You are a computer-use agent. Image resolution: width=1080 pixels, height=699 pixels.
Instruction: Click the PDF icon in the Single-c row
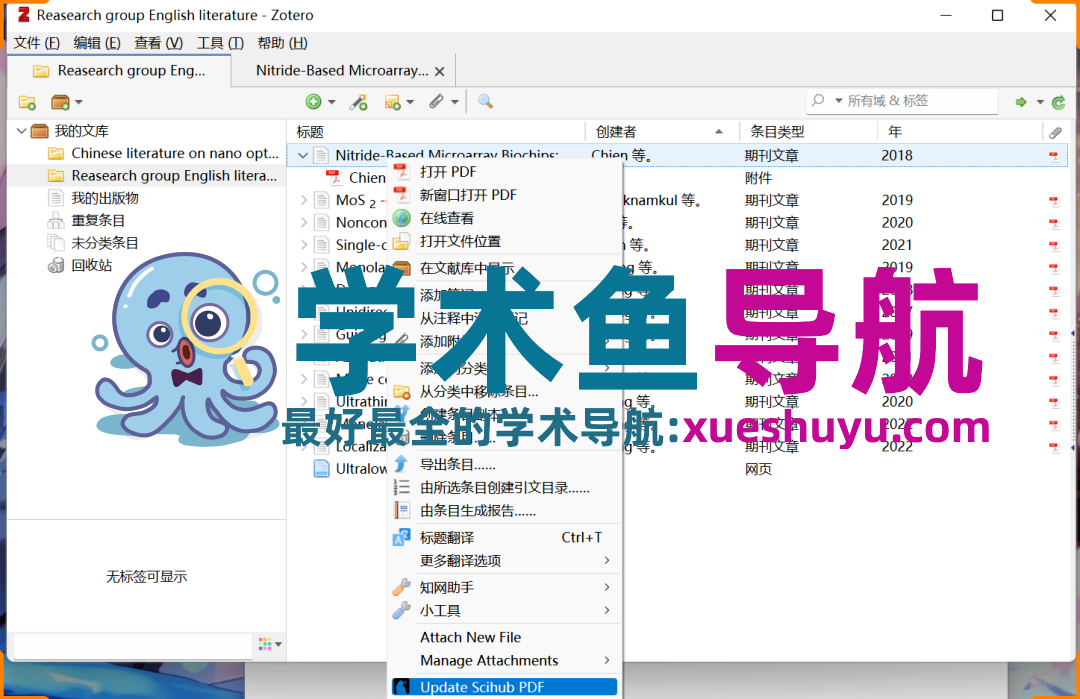(x=1054, y=246)
